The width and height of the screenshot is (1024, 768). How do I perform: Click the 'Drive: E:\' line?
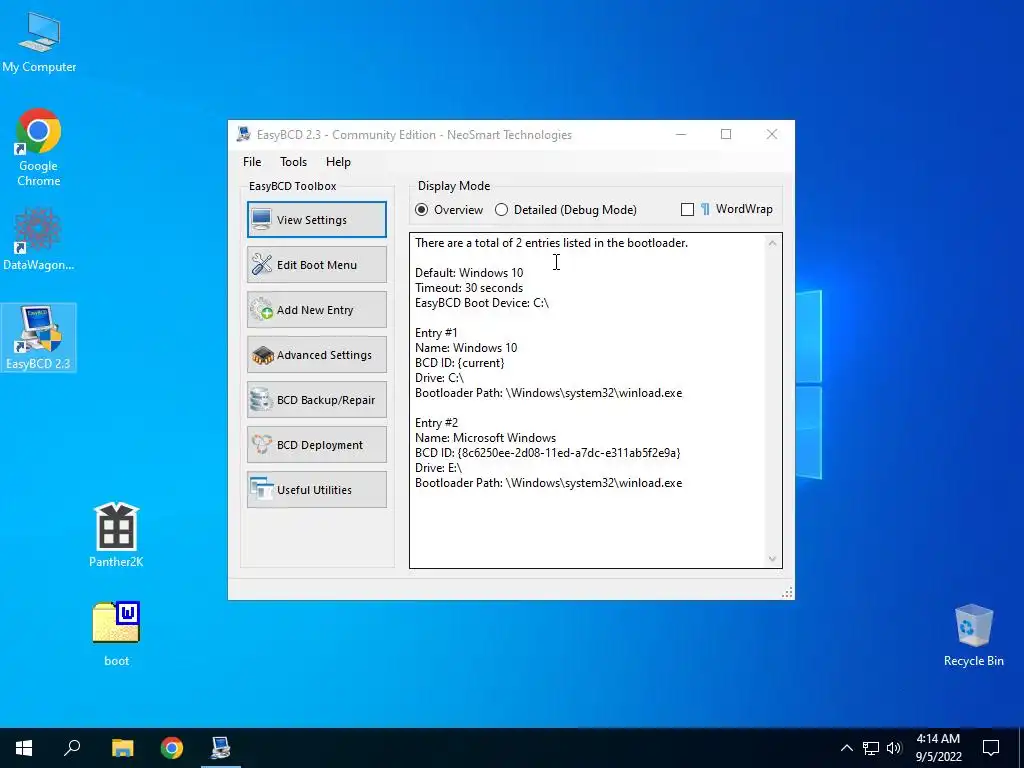[x=438, y=468]
